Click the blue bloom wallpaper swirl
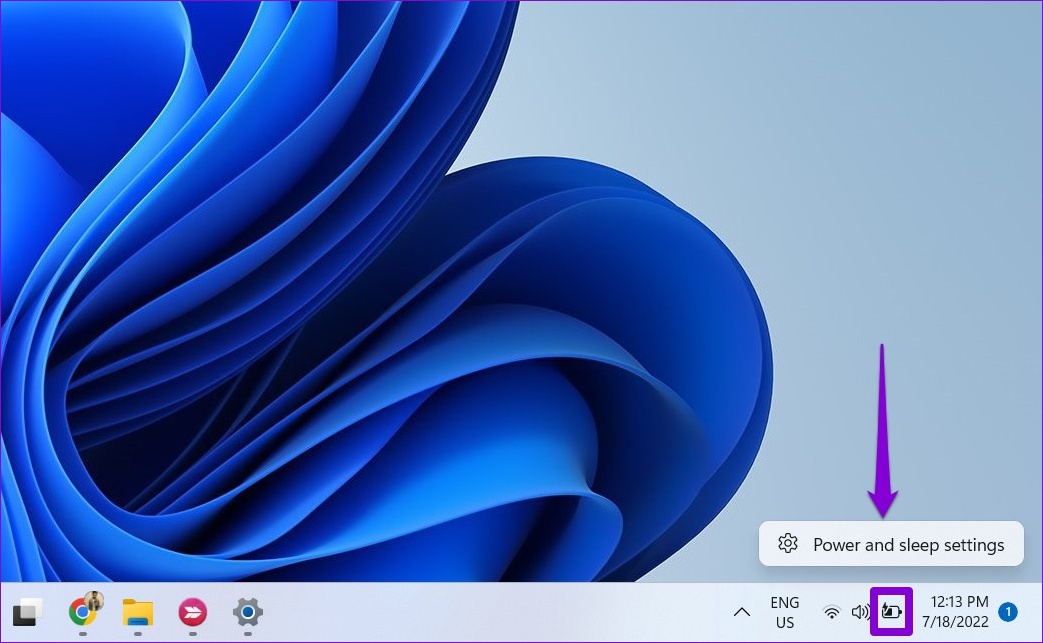Image resolution: width=1043 pixels, height=643 pixels. [x=400, y=350]
